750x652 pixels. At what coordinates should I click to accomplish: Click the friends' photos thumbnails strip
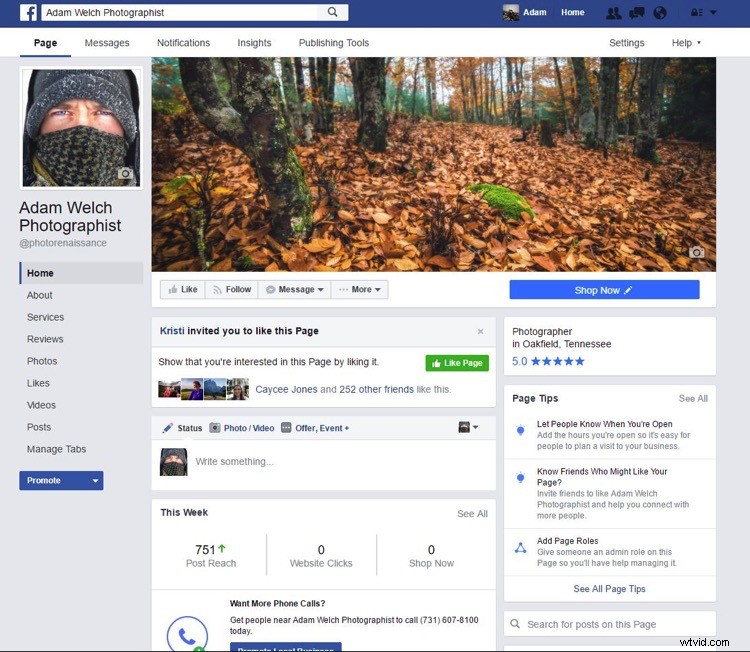(x=203, y=389)
